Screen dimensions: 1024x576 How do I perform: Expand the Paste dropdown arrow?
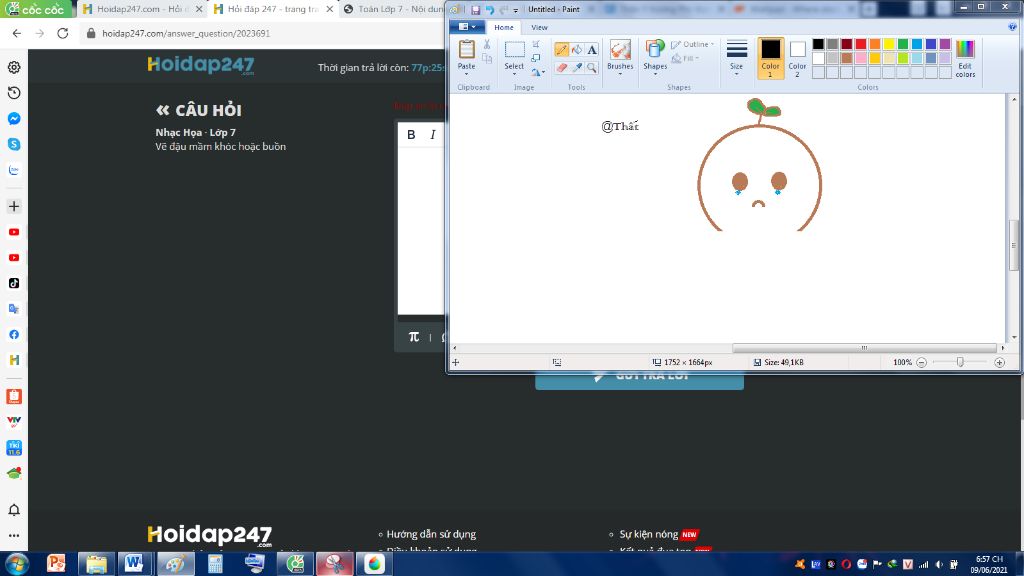pyautogui.click(x=466, y=74)
